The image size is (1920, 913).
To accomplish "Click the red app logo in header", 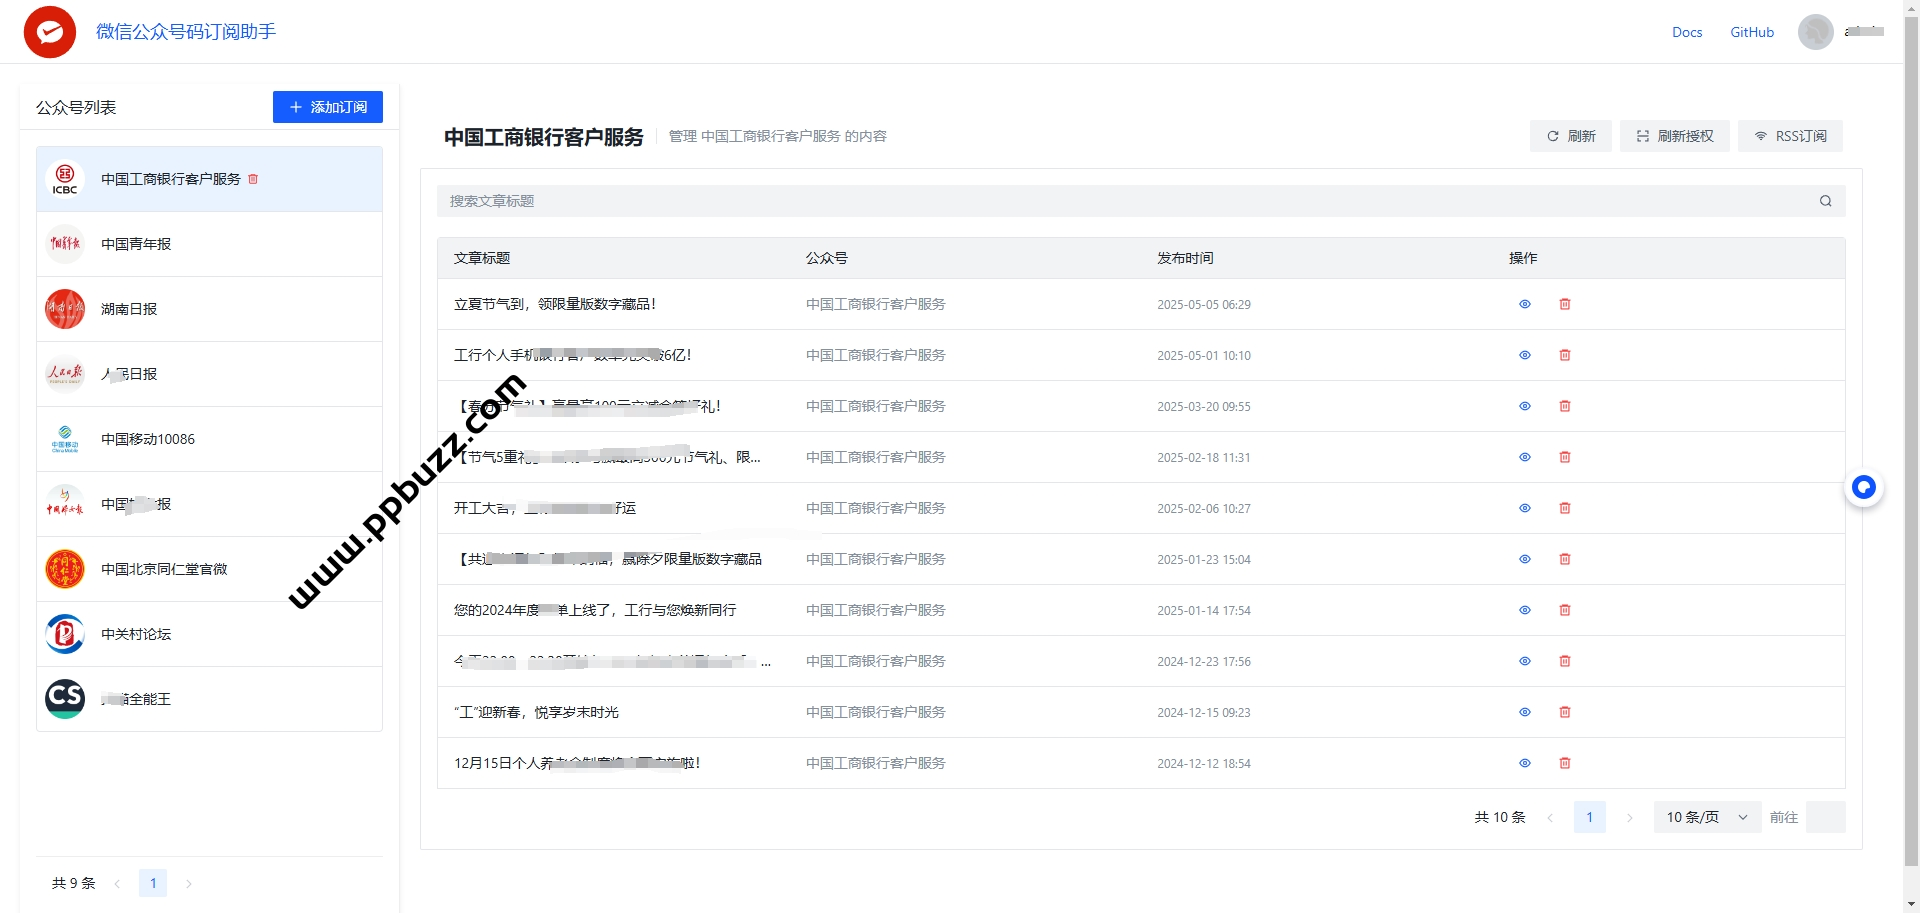I will click(x=50, y=32).
